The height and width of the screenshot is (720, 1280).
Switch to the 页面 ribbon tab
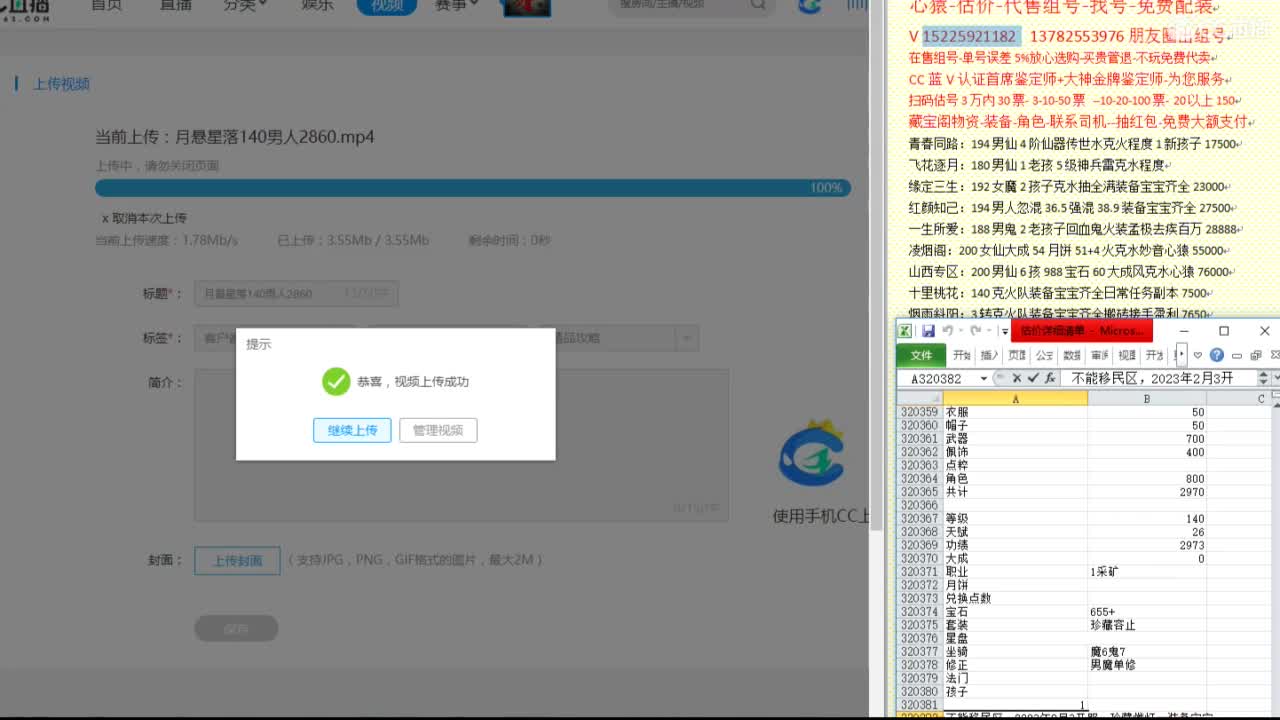1017,355
